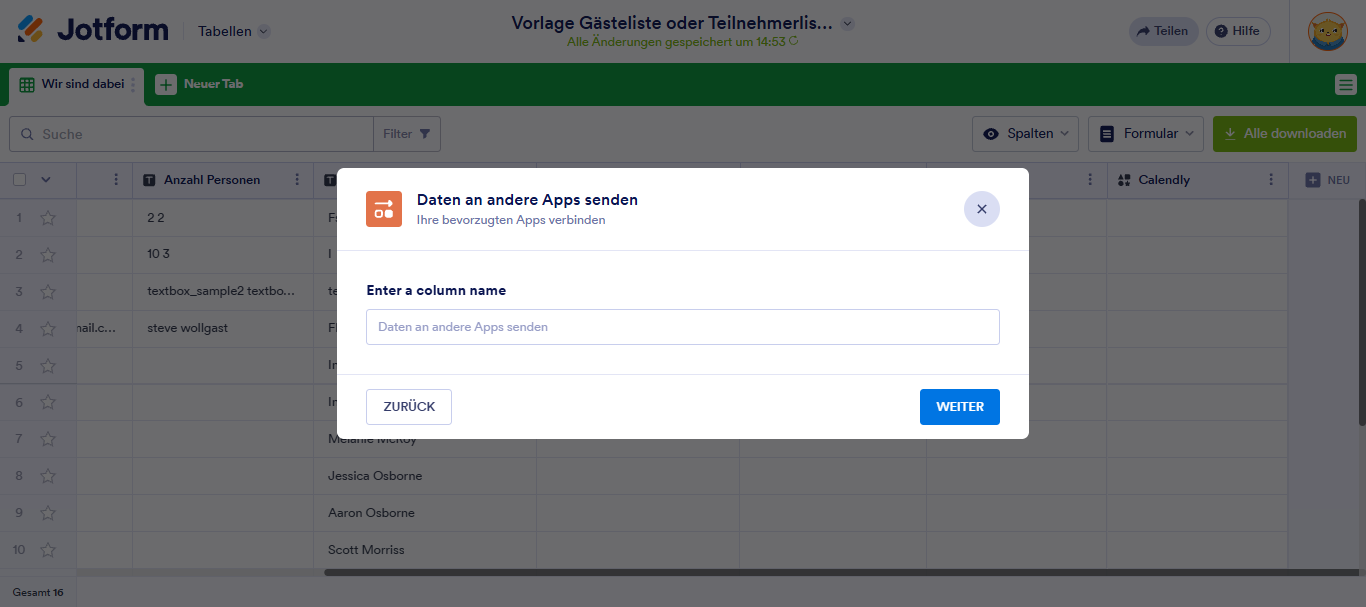Image resolution: width=1366 pixels, height=607 pixels.
Task: Star row 1
Action: click(47, 217)
